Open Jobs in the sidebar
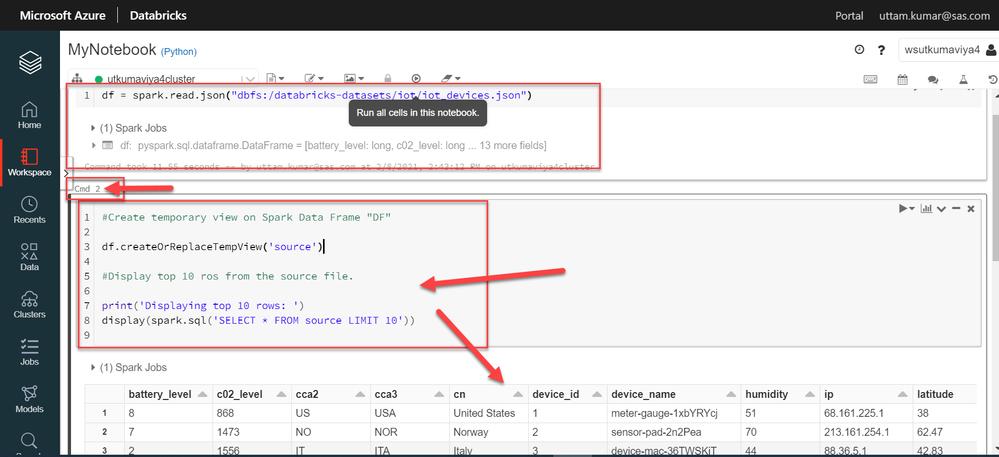The image size is (999, 457). tap(29, 352)
